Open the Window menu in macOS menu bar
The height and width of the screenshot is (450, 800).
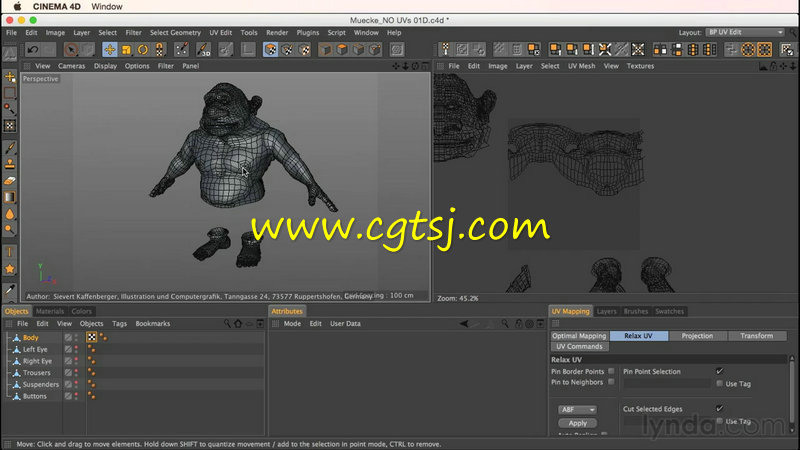coord(107,7)
